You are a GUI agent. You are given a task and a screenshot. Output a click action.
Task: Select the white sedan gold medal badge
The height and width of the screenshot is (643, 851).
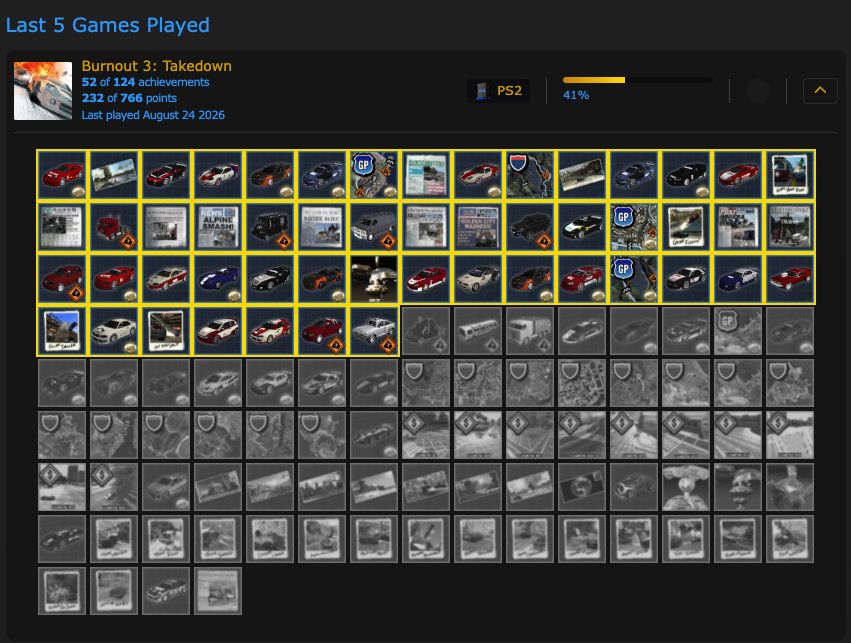114,331
